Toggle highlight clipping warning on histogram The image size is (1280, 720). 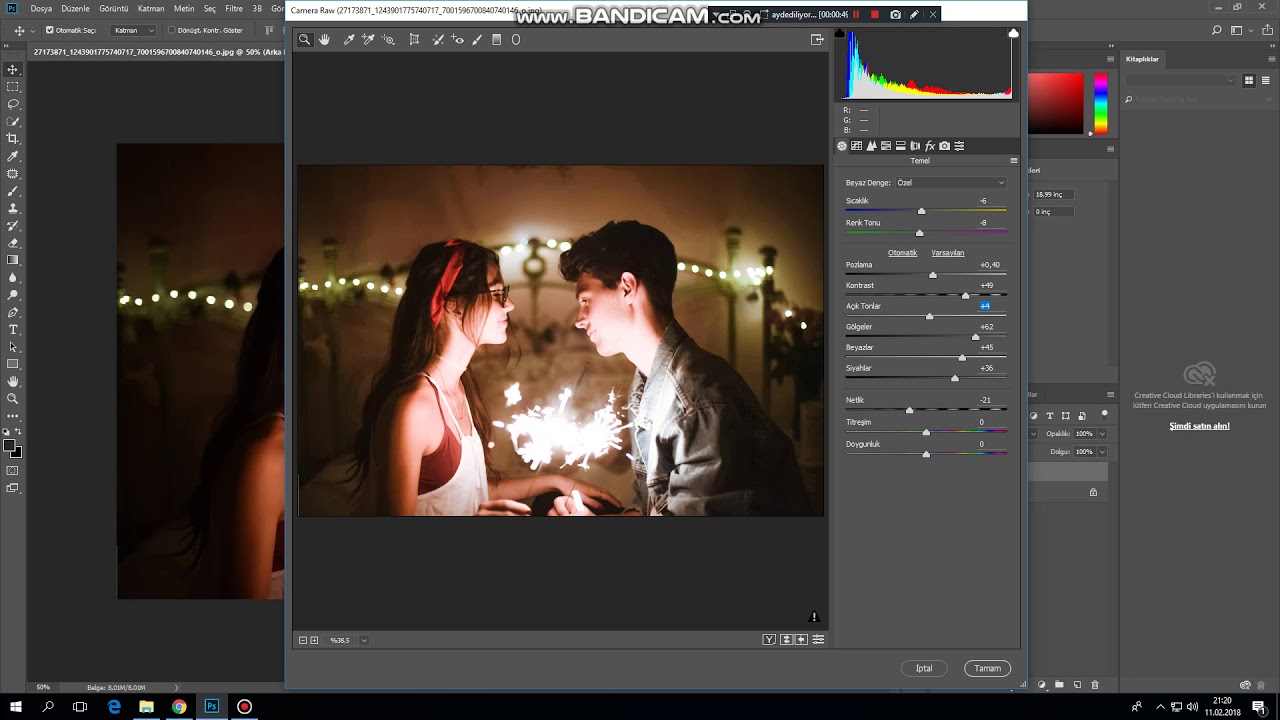[1013, 34]
